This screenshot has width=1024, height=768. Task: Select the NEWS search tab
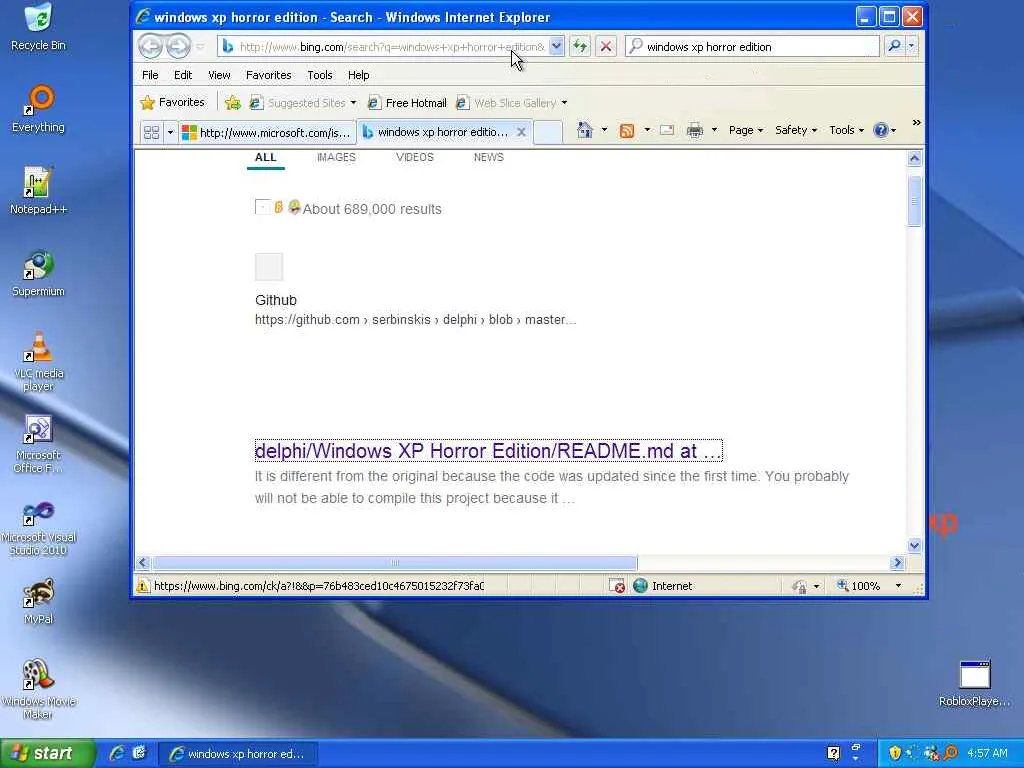tap(488, 157)
